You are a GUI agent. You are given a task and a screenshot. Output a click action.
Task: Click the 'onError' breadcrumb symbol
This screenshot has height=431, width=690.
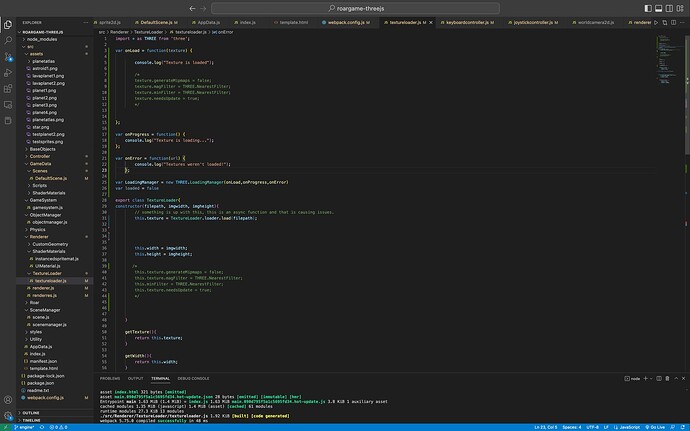[225, 32]
